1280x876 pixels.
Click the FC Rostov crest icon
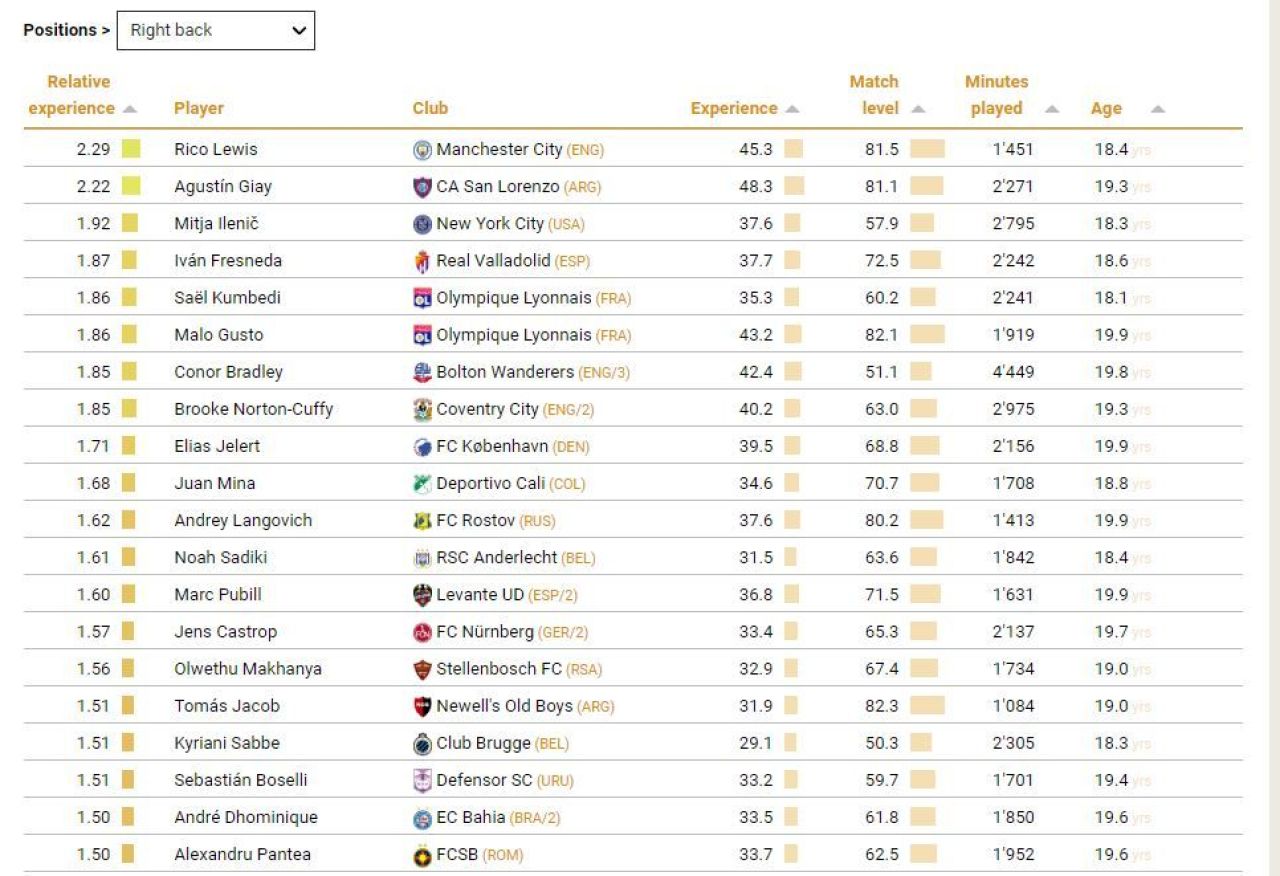click(422, 521)
